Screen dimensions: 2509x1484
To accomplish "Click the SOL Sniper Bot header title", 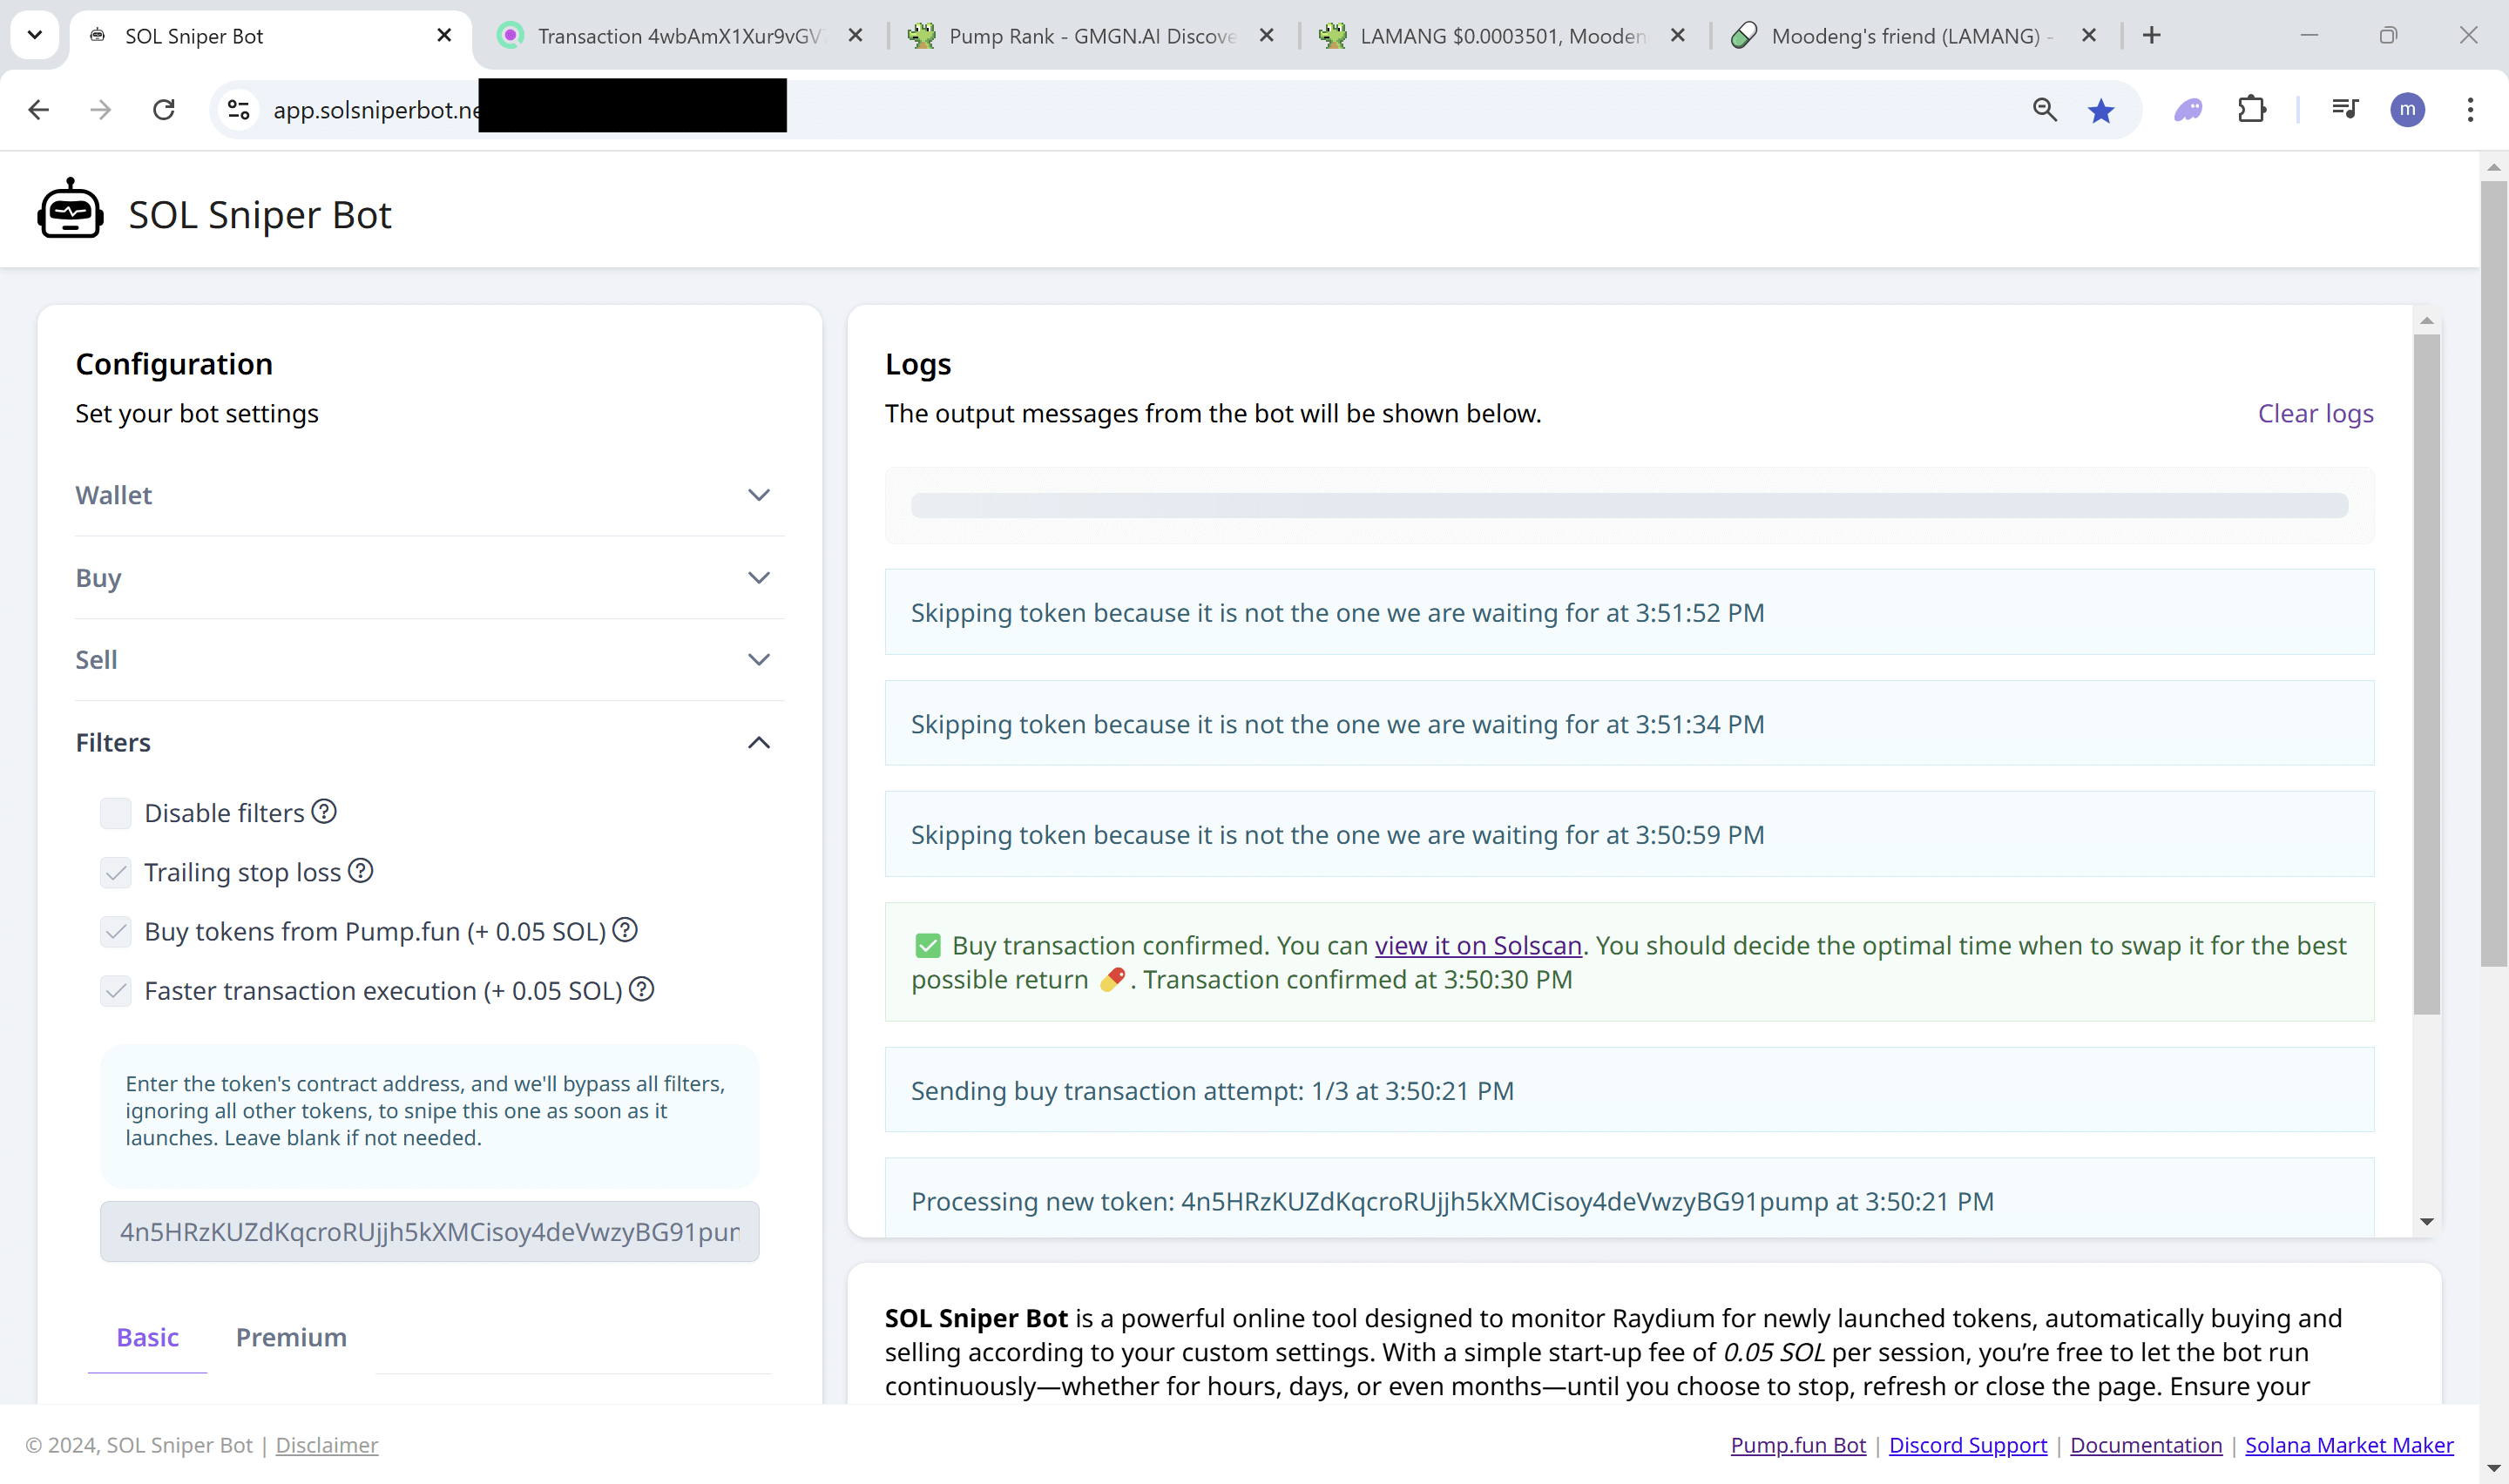I will click(260, 214).
